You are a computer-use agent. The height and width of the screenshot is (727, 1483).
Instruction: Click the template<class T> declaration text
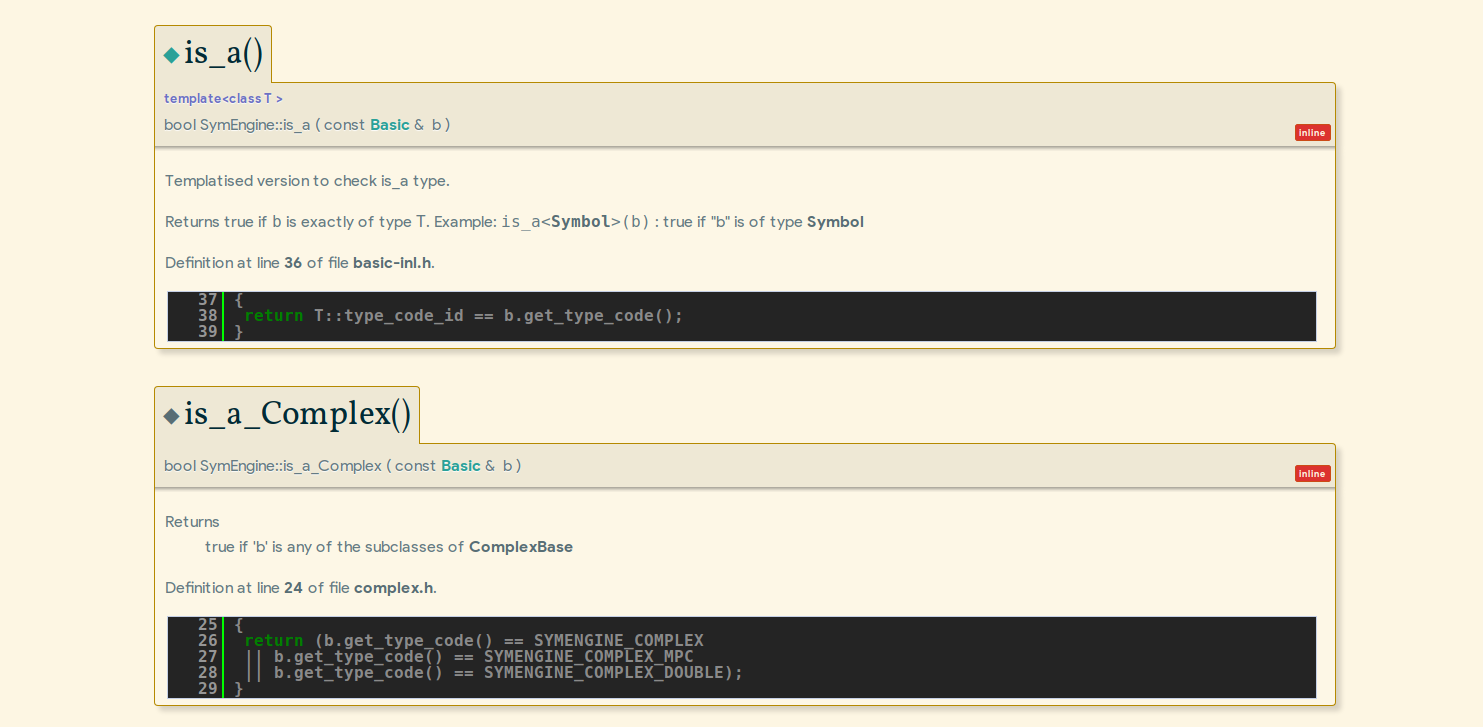(x=223, y=99)
